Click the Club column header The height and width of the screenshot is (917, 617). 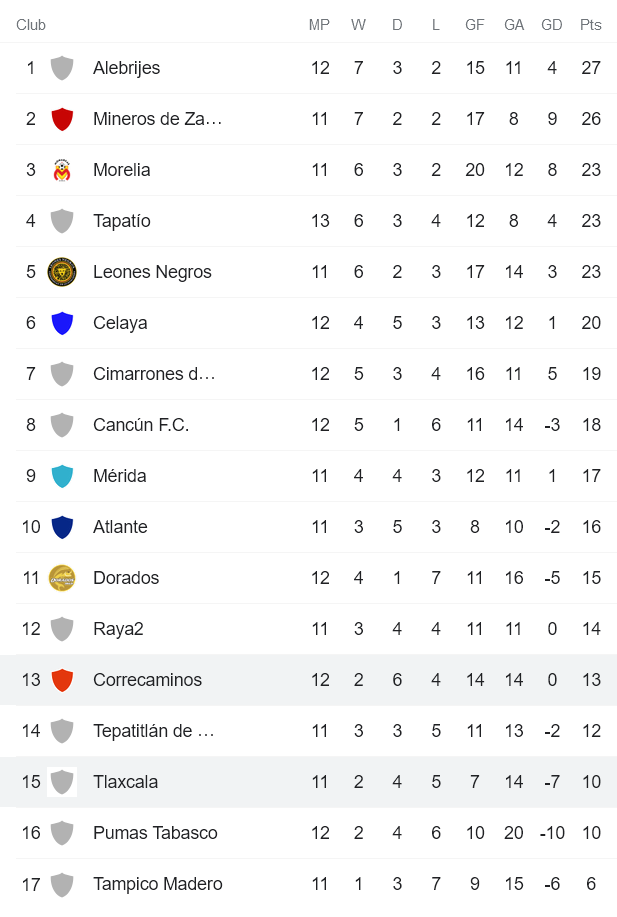(x=31, y=25)
